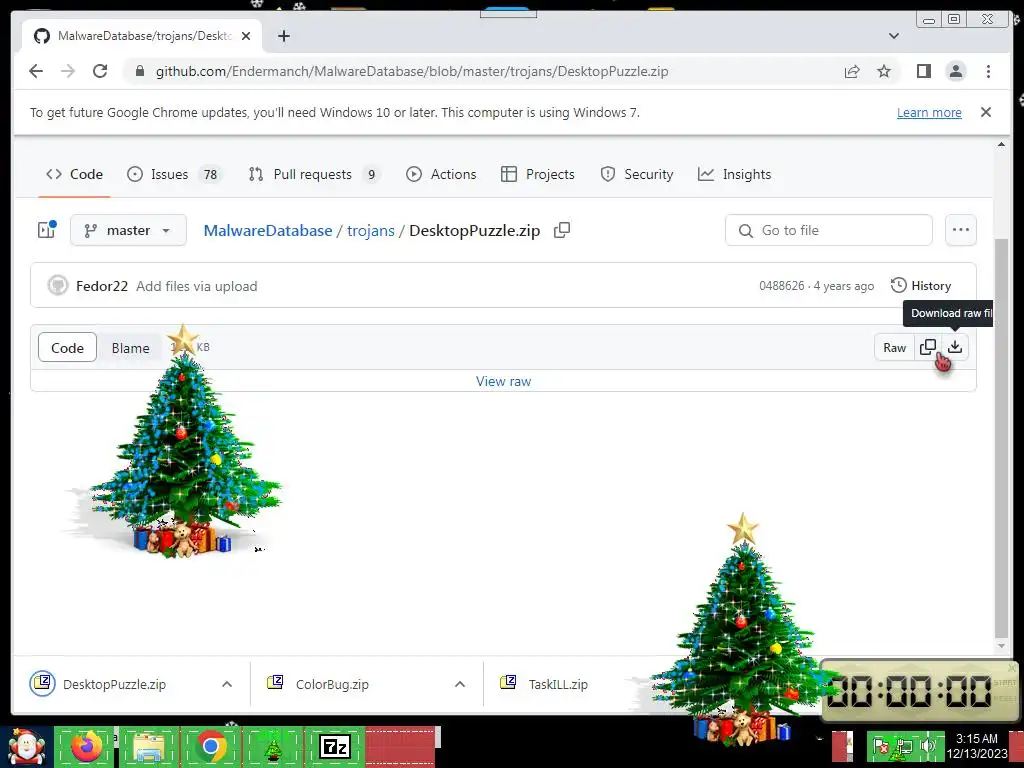Share this page from the address bar

click(852, 71)
